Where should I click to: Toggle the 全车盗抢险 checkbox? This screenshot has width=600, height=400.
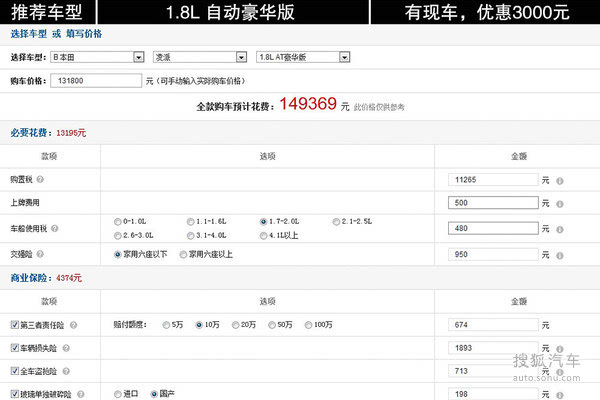coord(15,372)
